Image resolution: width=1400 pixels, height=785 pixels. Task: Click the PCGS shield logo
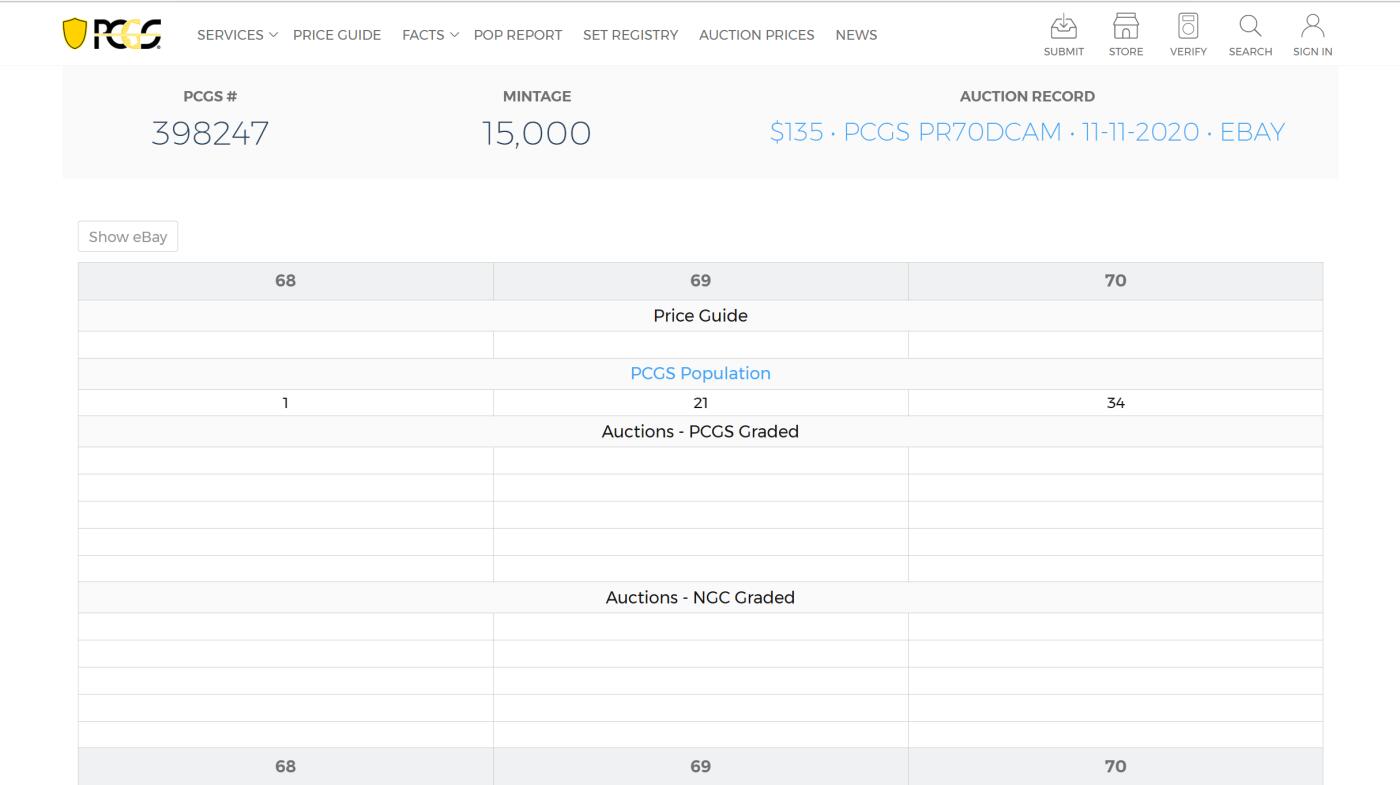coord(112,34)
